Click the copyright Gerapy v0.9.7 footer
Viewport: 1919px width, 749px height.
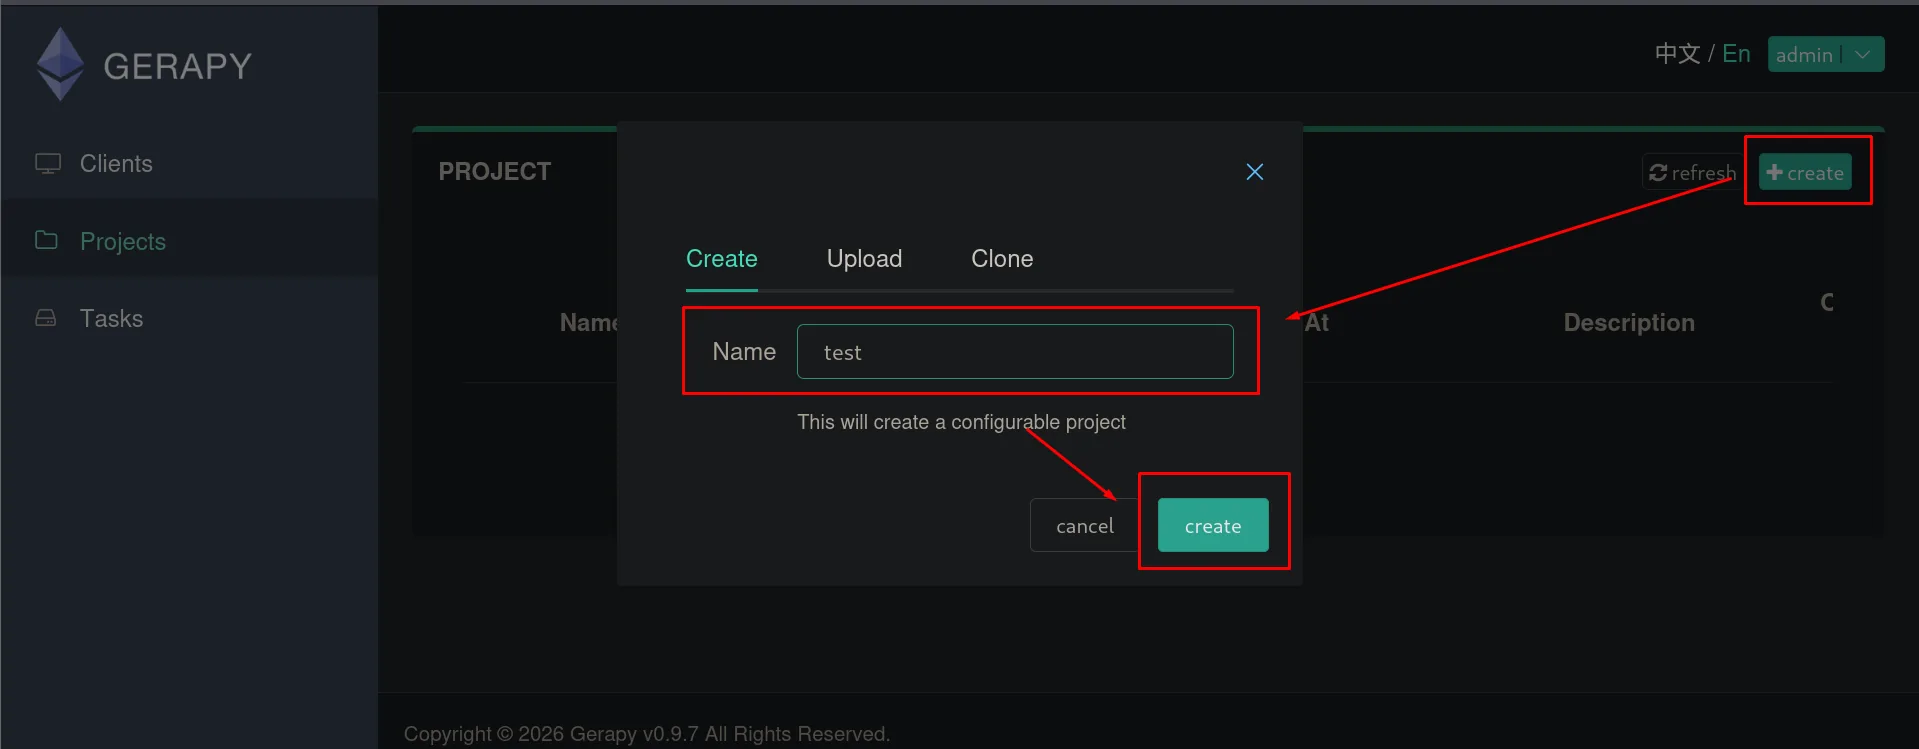pyautogui.click(x=647, y=734)
